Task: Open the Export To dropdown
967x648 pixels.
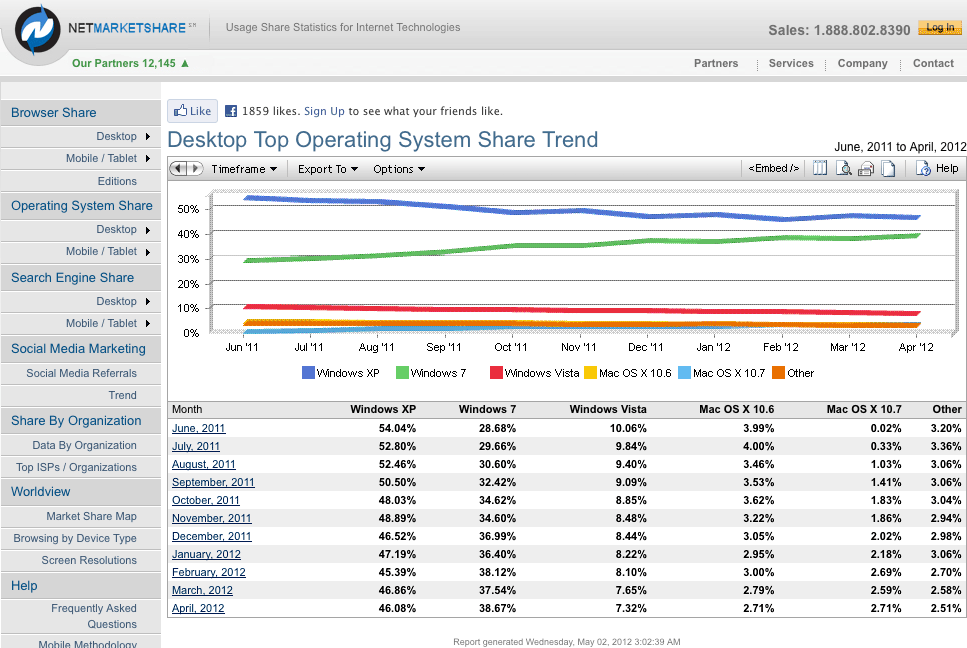Action: click(328, 169)
